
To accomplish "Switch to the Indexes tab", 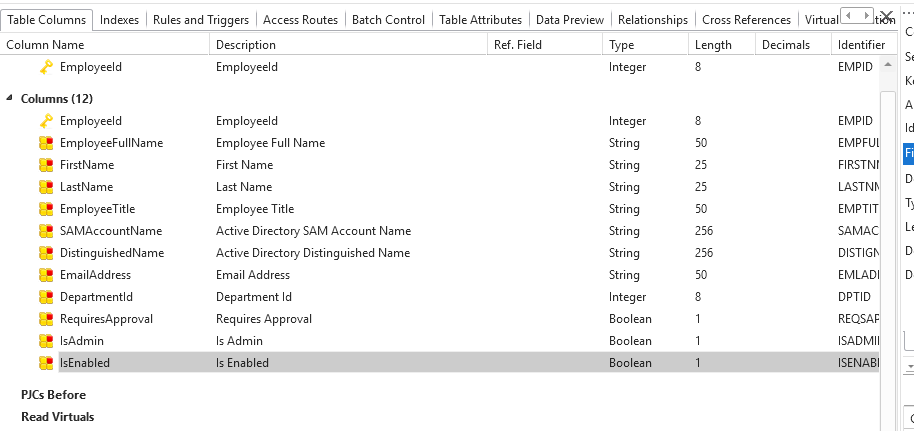I will 120,20.
